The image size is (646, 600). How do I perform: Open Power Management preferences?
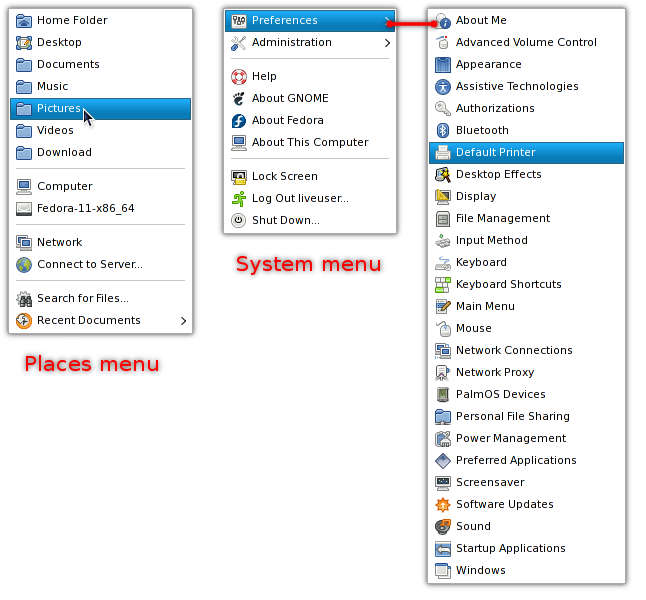coord(527,438)
